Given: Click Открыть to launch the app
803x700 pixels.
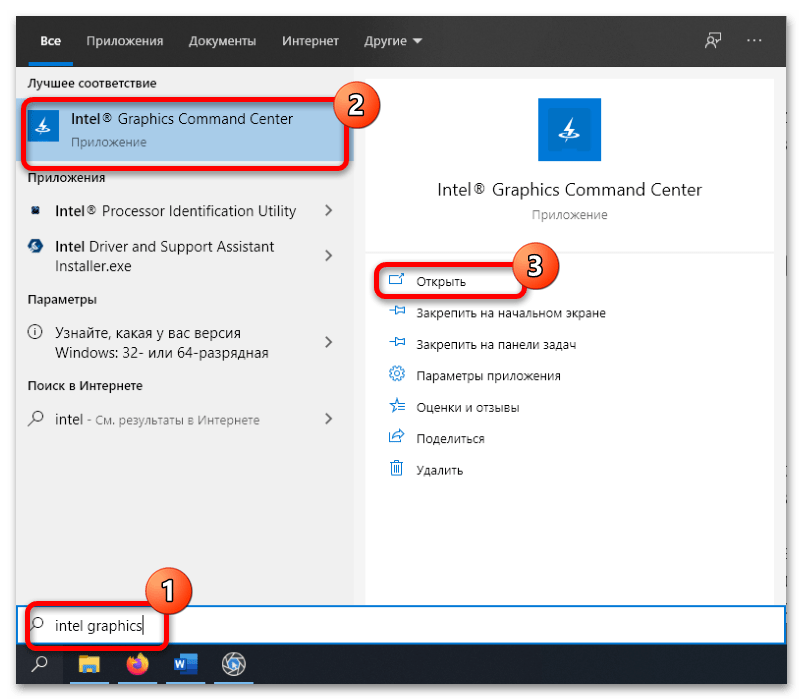Looking at the screenshot, I should click(x=440, y=282).
